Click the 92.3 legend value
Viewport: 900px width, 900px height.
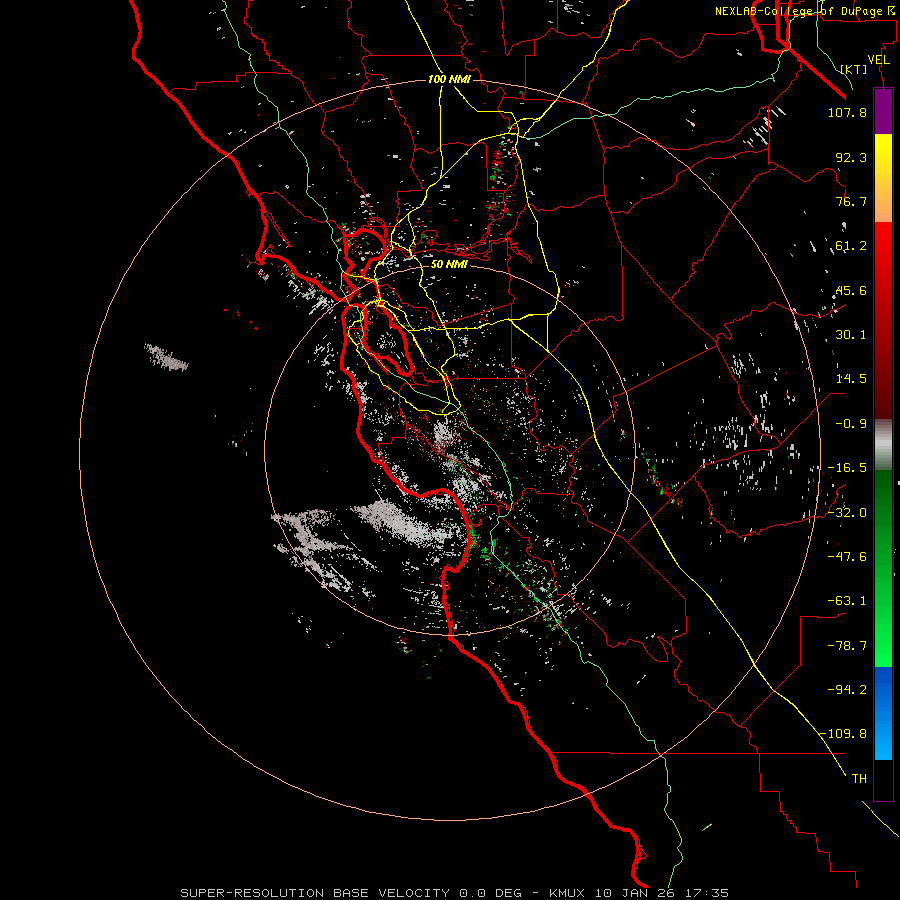(x=851, y=157)
